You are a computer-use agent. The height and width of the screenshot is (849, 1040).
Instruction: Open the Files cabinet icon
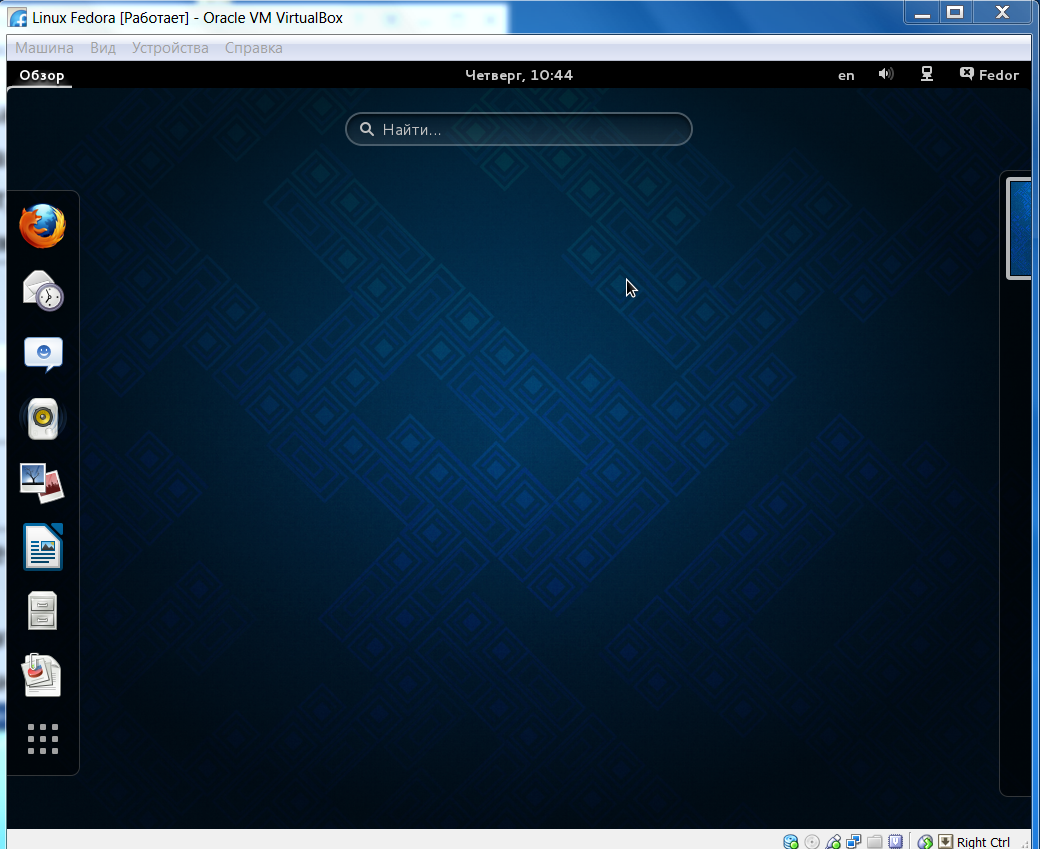pyautogui.click(x=43, y=610)
